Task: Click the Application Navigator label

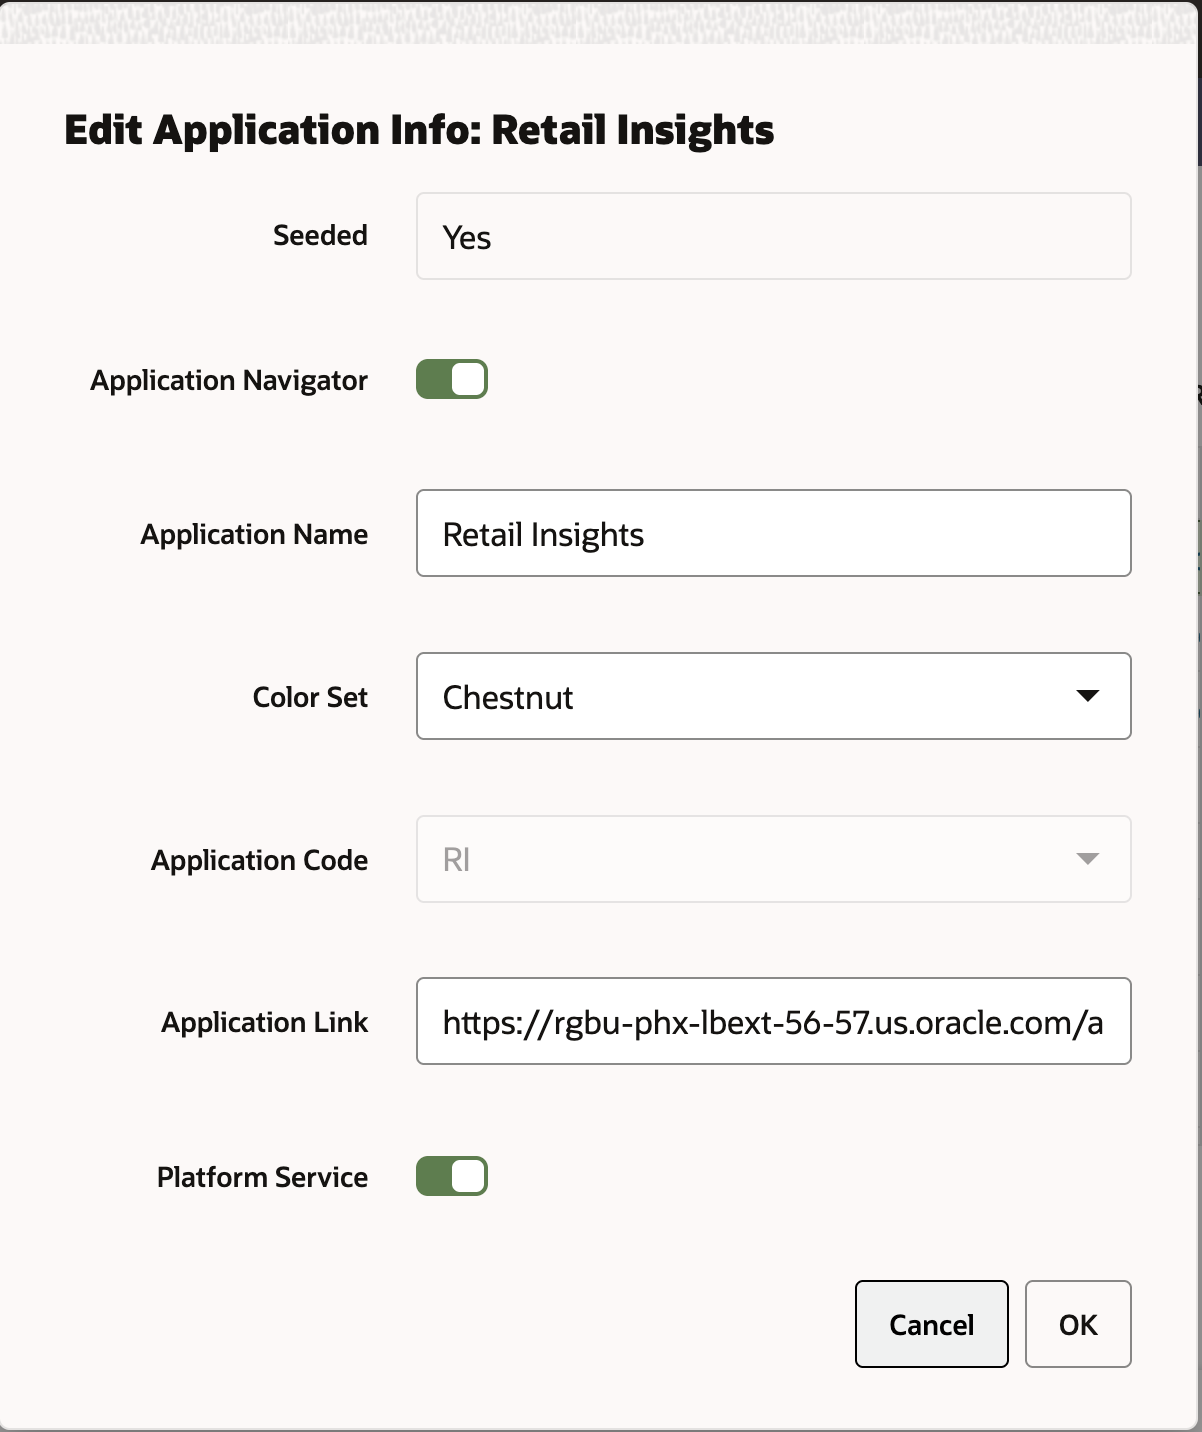Action: click(x=229, y=381)
